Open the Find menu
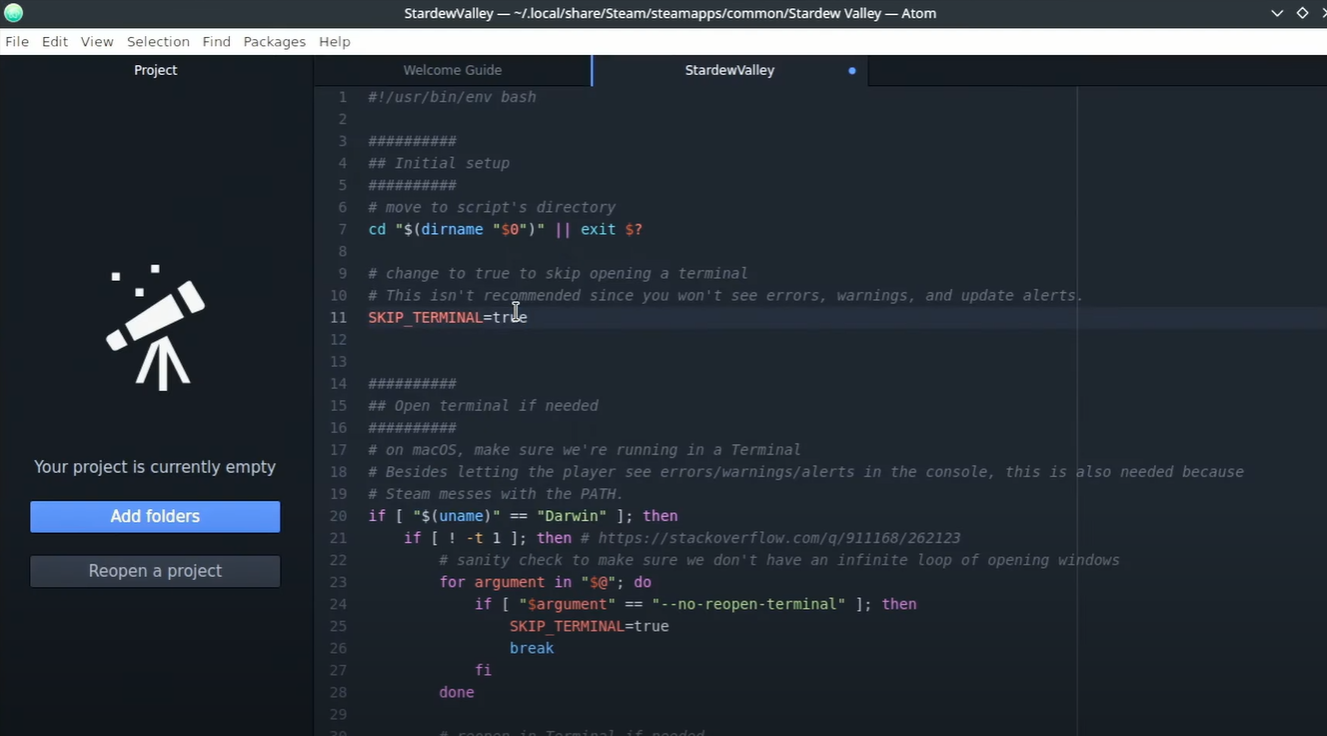Viewport: 1327px width, 736px height. [x=216, y=42]
